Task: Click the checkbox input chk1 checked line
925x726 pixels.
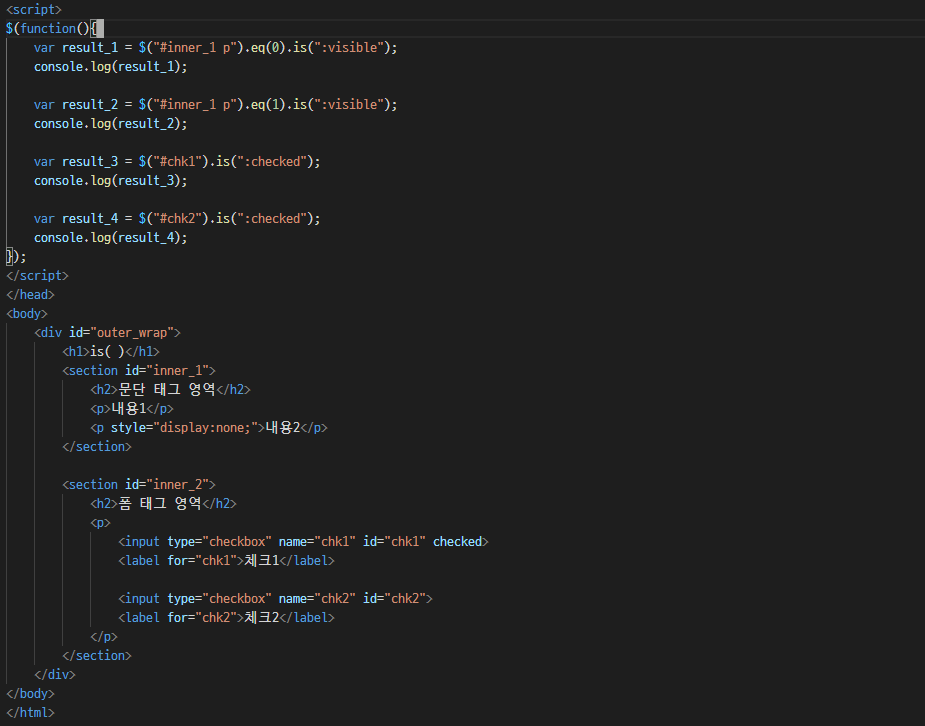Action: tap(303, 541)
